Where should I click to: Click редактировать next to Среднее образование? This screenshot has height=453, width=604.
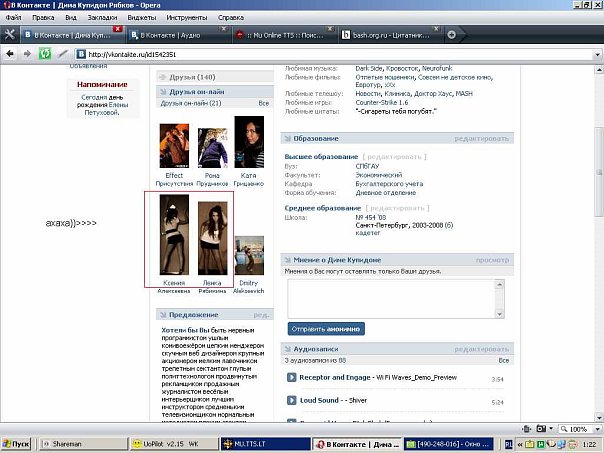click(x=397, y=208)
